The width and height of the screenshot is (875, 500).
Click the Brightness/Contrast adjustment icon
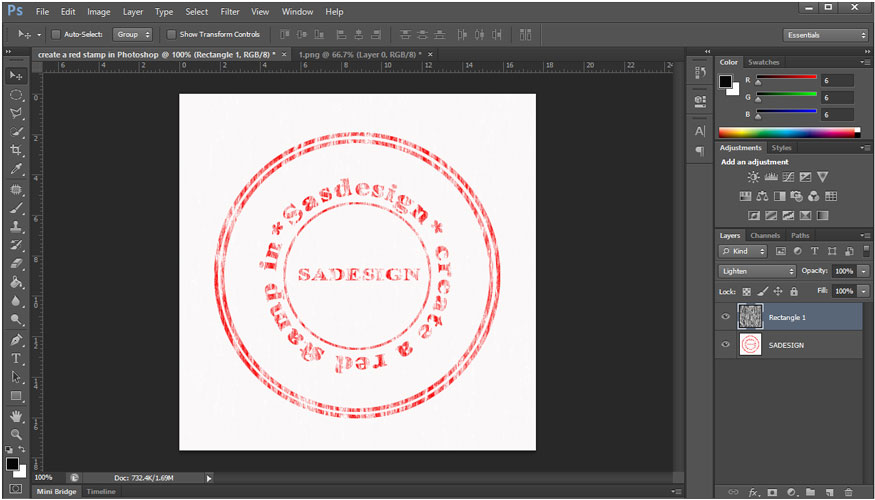[753, 177]
